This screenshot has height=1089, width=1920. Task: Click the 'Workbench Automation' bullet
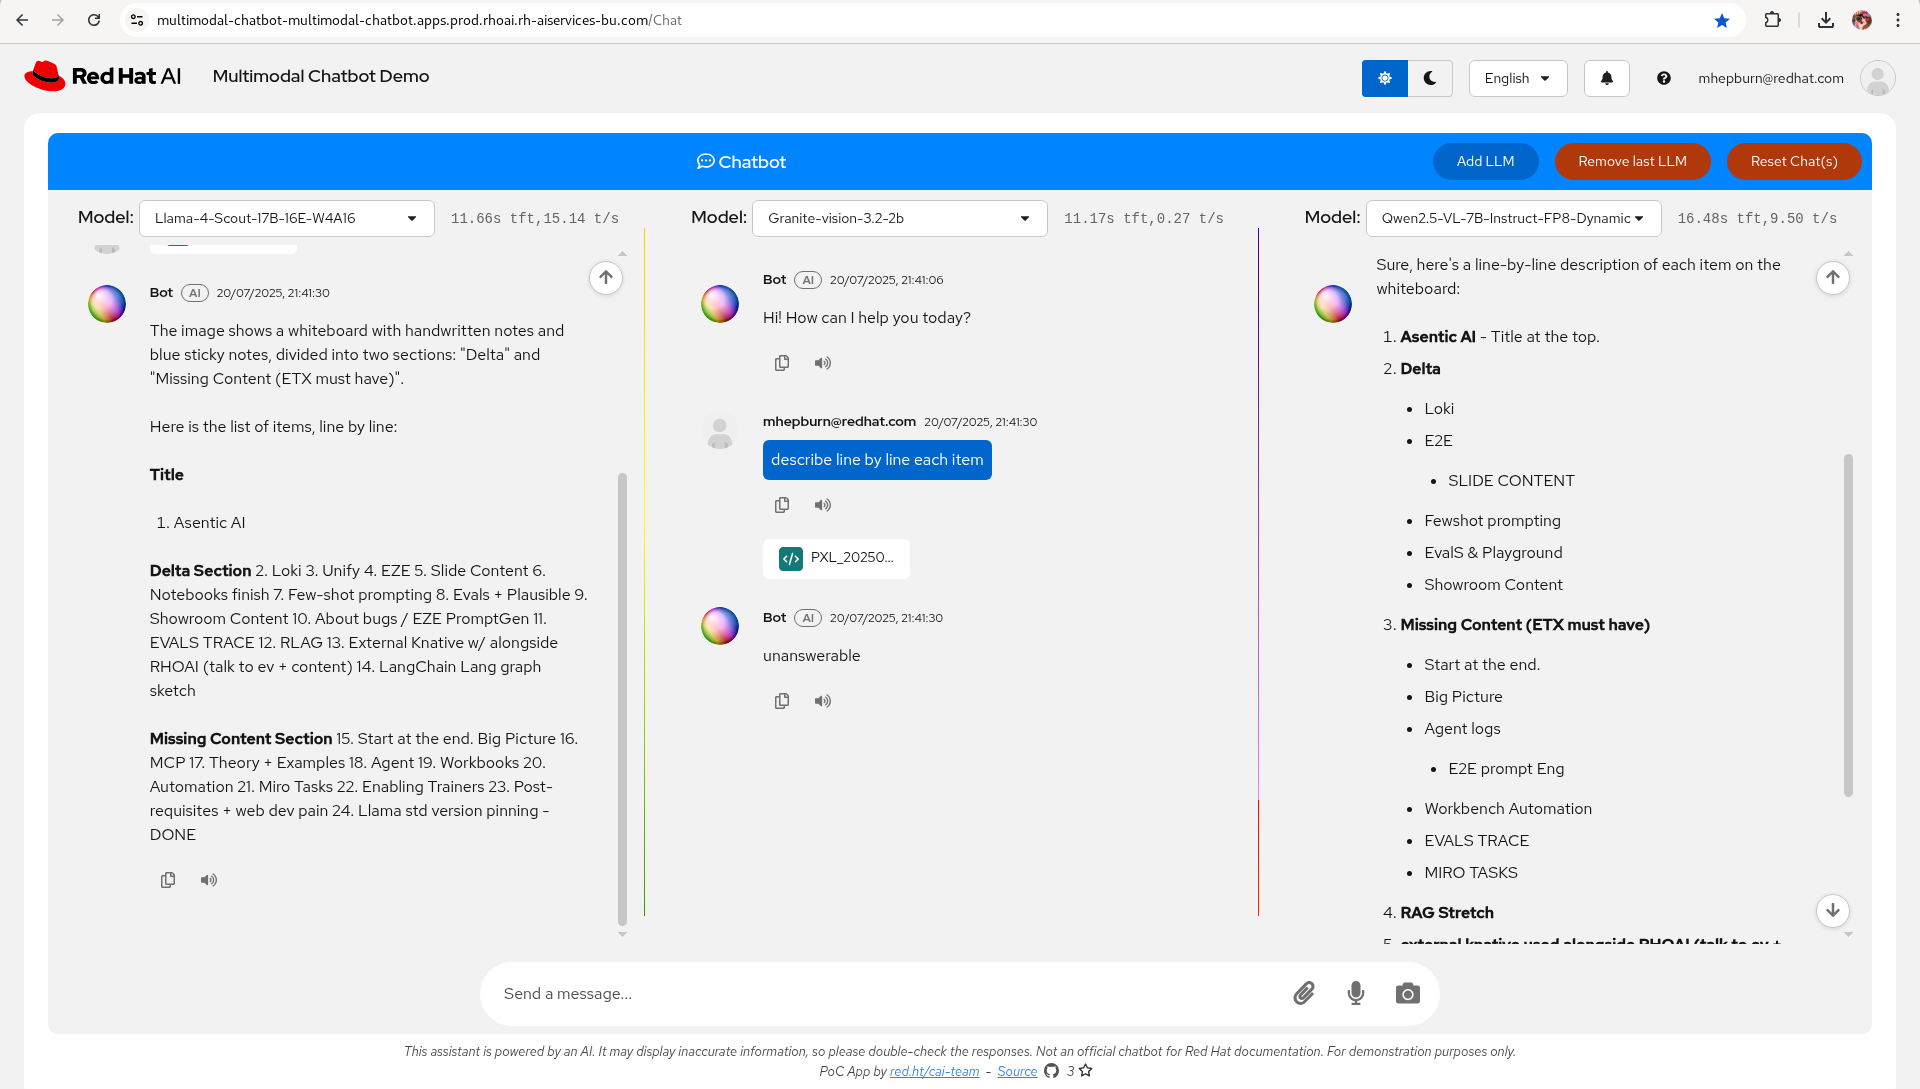(x=1508, y=809)
